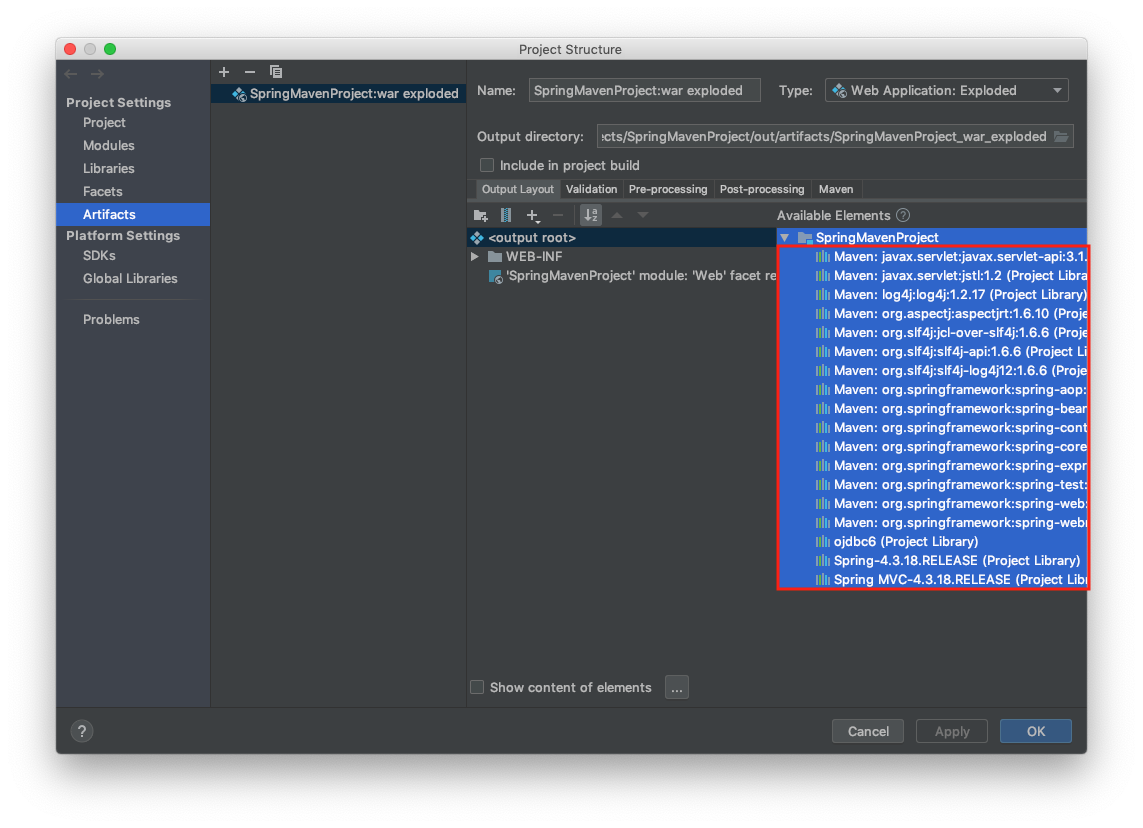Select SpringMavenProject:war exploded artifact in list

pos(339,93)
